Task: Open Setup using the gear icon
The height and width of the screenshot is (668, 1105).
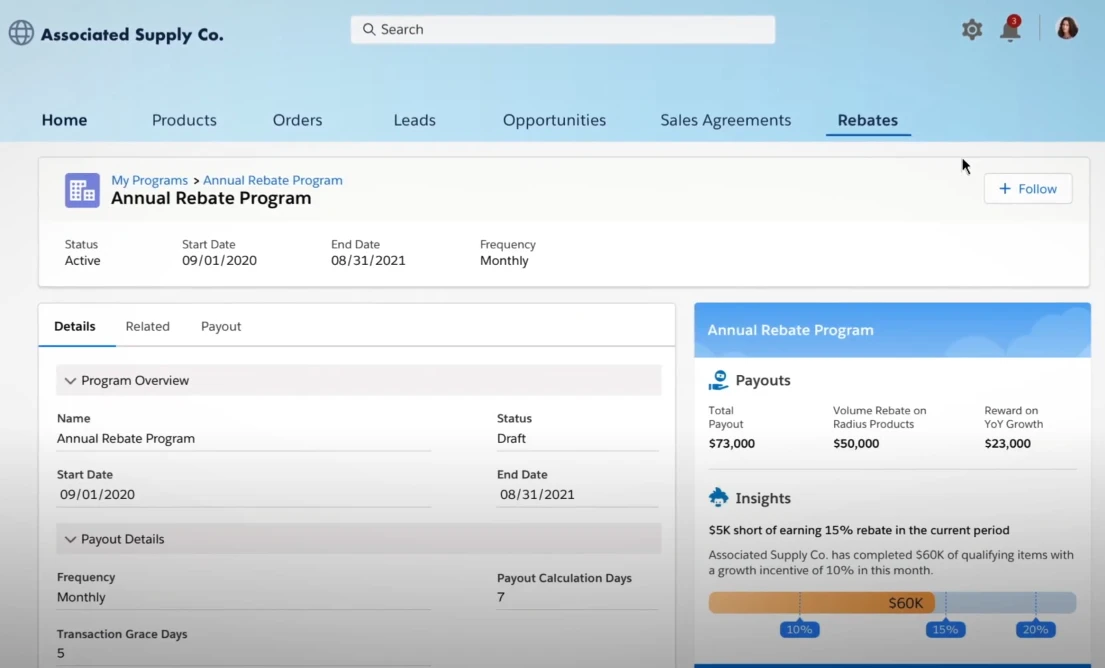Action: (x=971, y=29)
